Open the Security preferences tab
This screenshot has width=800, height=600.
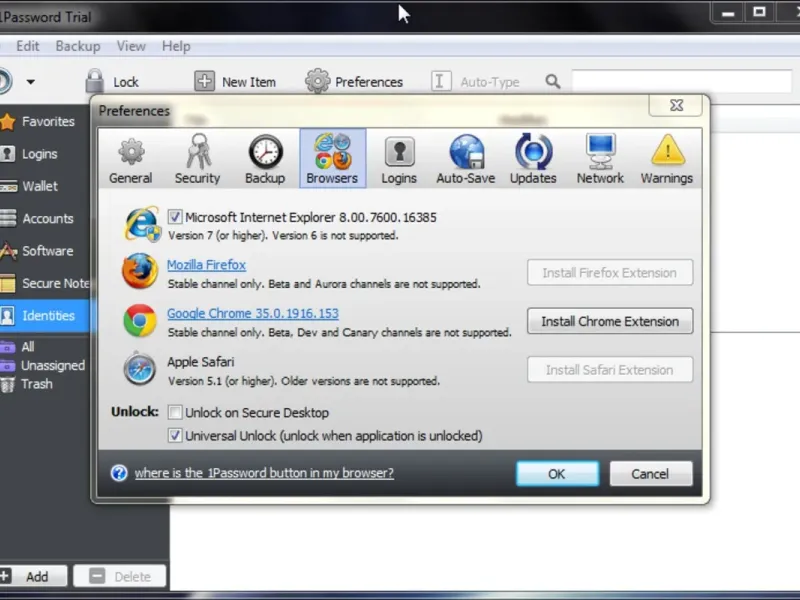(197, 159)
